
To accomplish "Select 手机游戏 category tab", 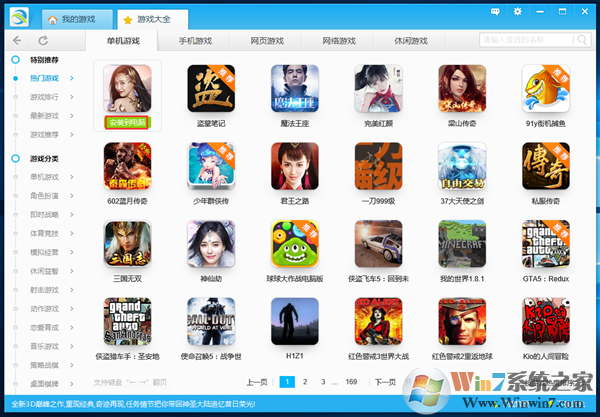I will click(x=195, y=41).
